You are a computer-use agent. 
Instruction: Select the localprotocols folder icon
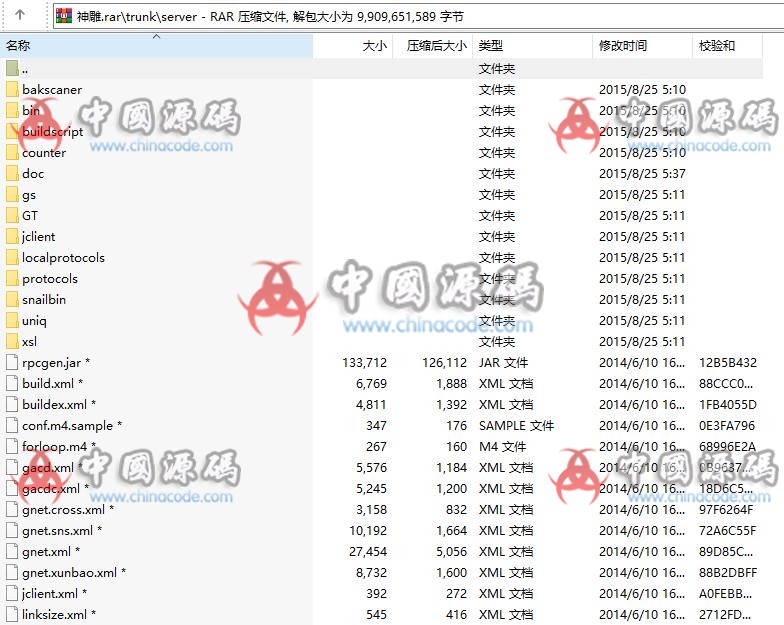12,258
